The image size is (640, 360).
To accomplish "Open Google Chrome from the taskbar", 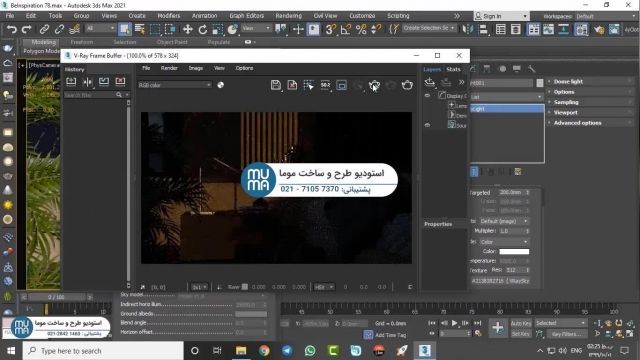I will point(264,351).
